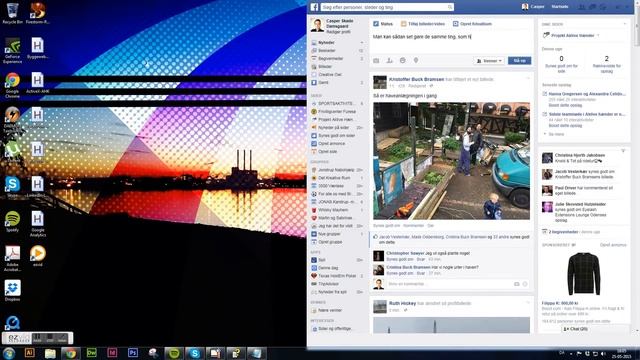The width and height of the screenshot is (640, 360).
Task: Click the camera icon in the comment box
Action: [516, 284]
